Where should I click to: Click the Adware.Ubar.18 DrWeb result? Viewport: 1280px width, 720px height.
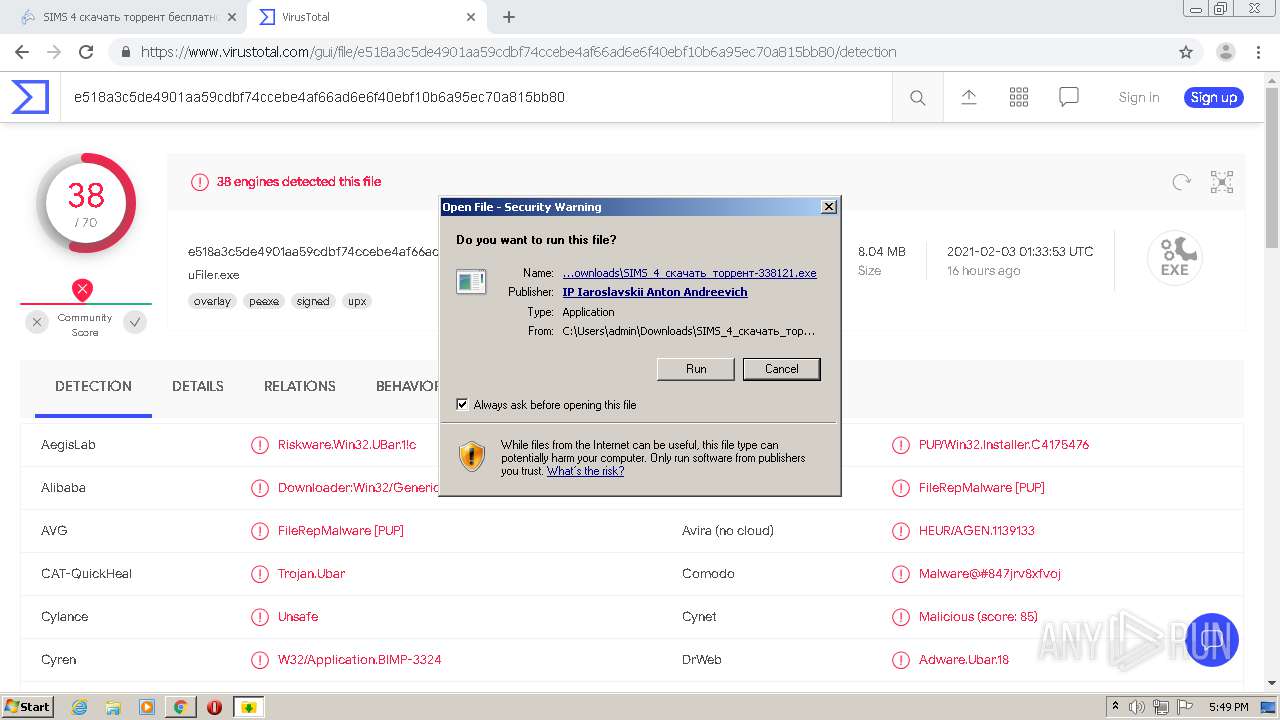pyautogui.click(x=964, y=660)
